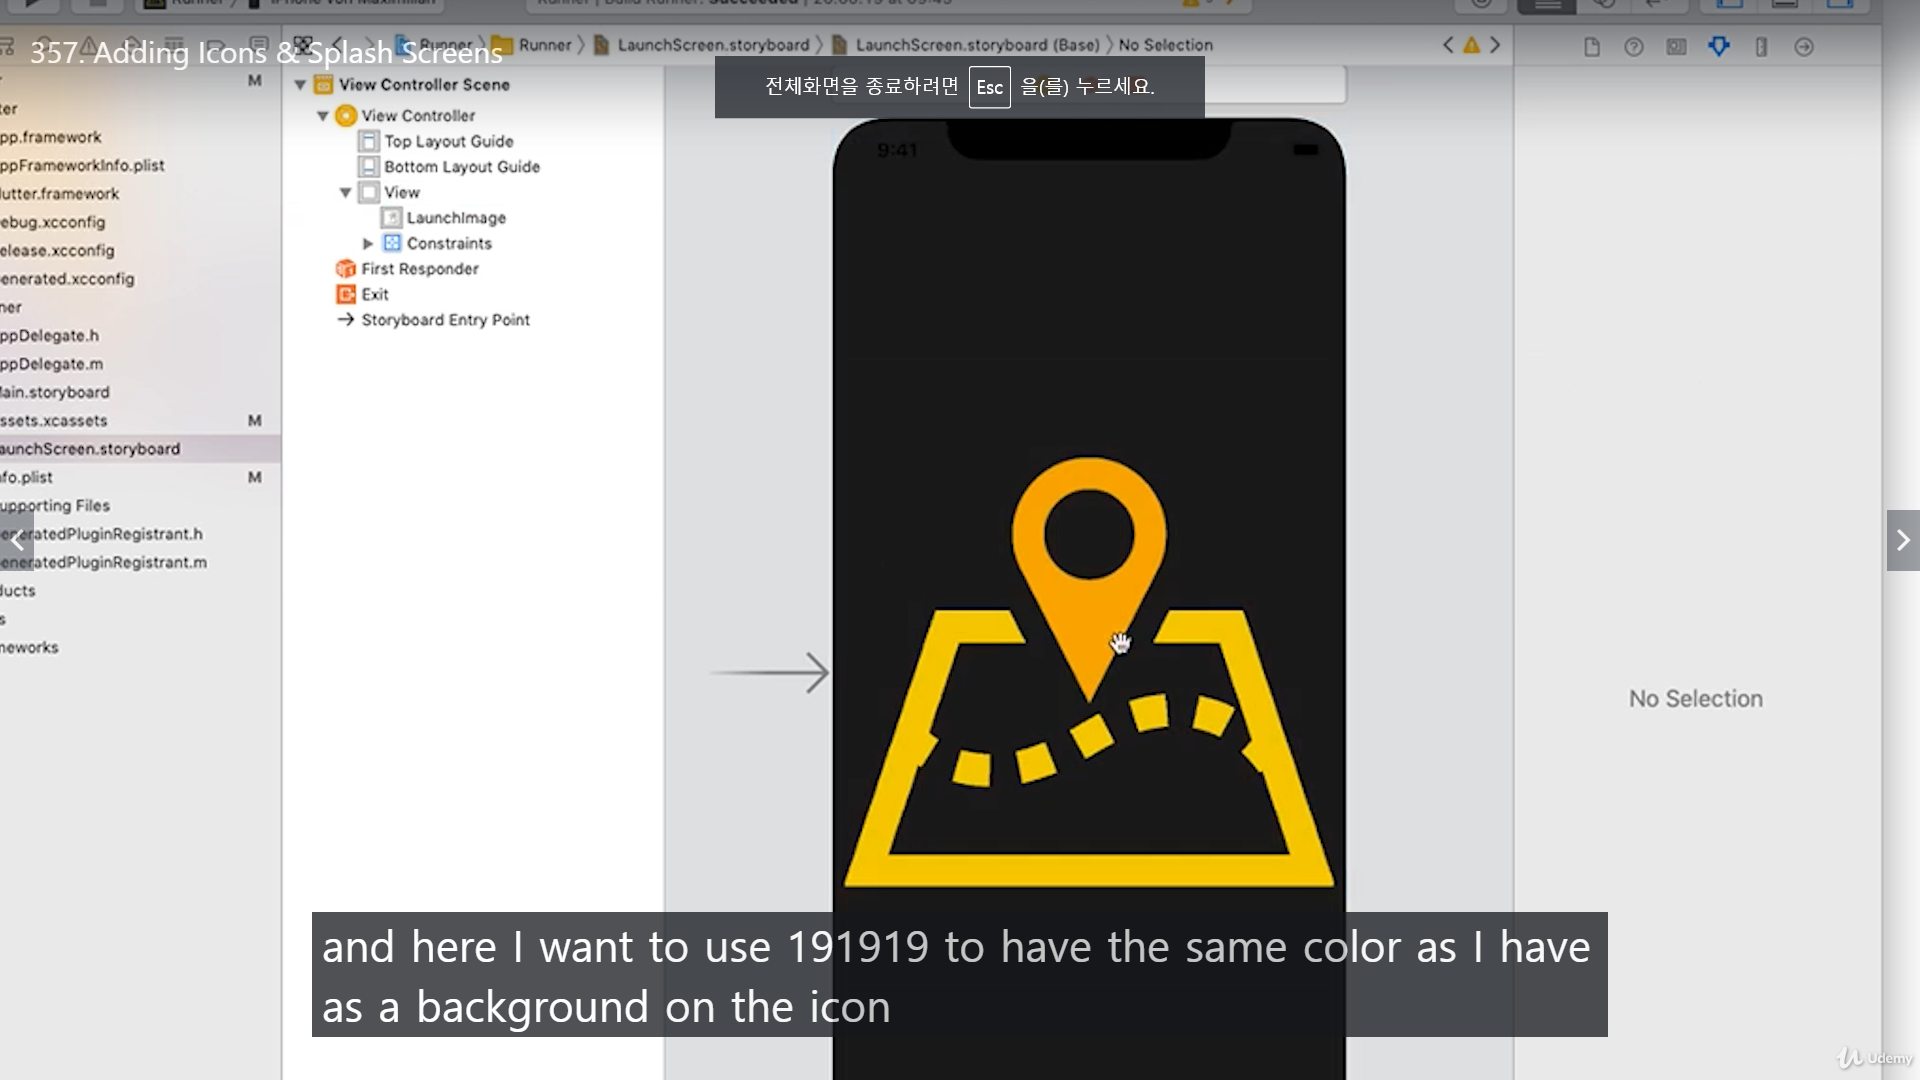Viewport: 1920px width, 1080px height.
Task: Expand the Constraints disclosure triangle
Action: click(x=368, y=243)
